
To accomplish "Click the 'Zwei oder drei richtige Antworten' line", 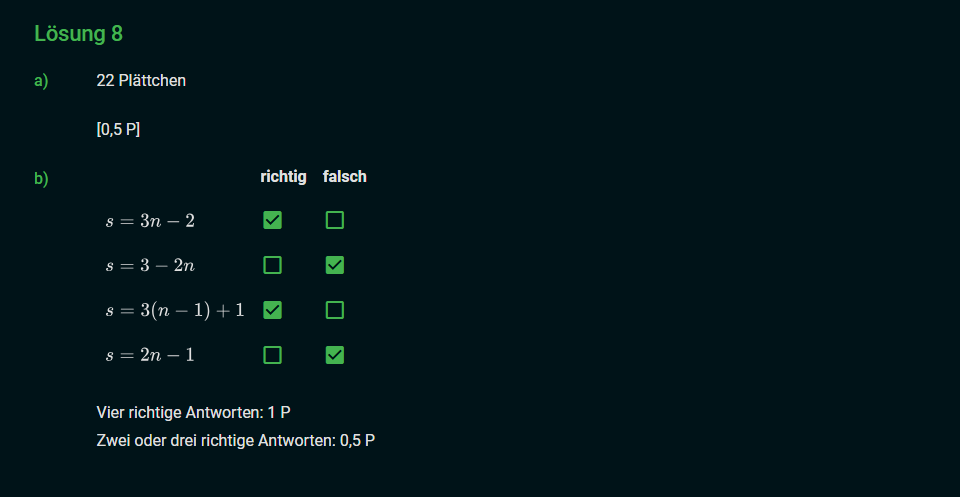I will click(235, 440).
